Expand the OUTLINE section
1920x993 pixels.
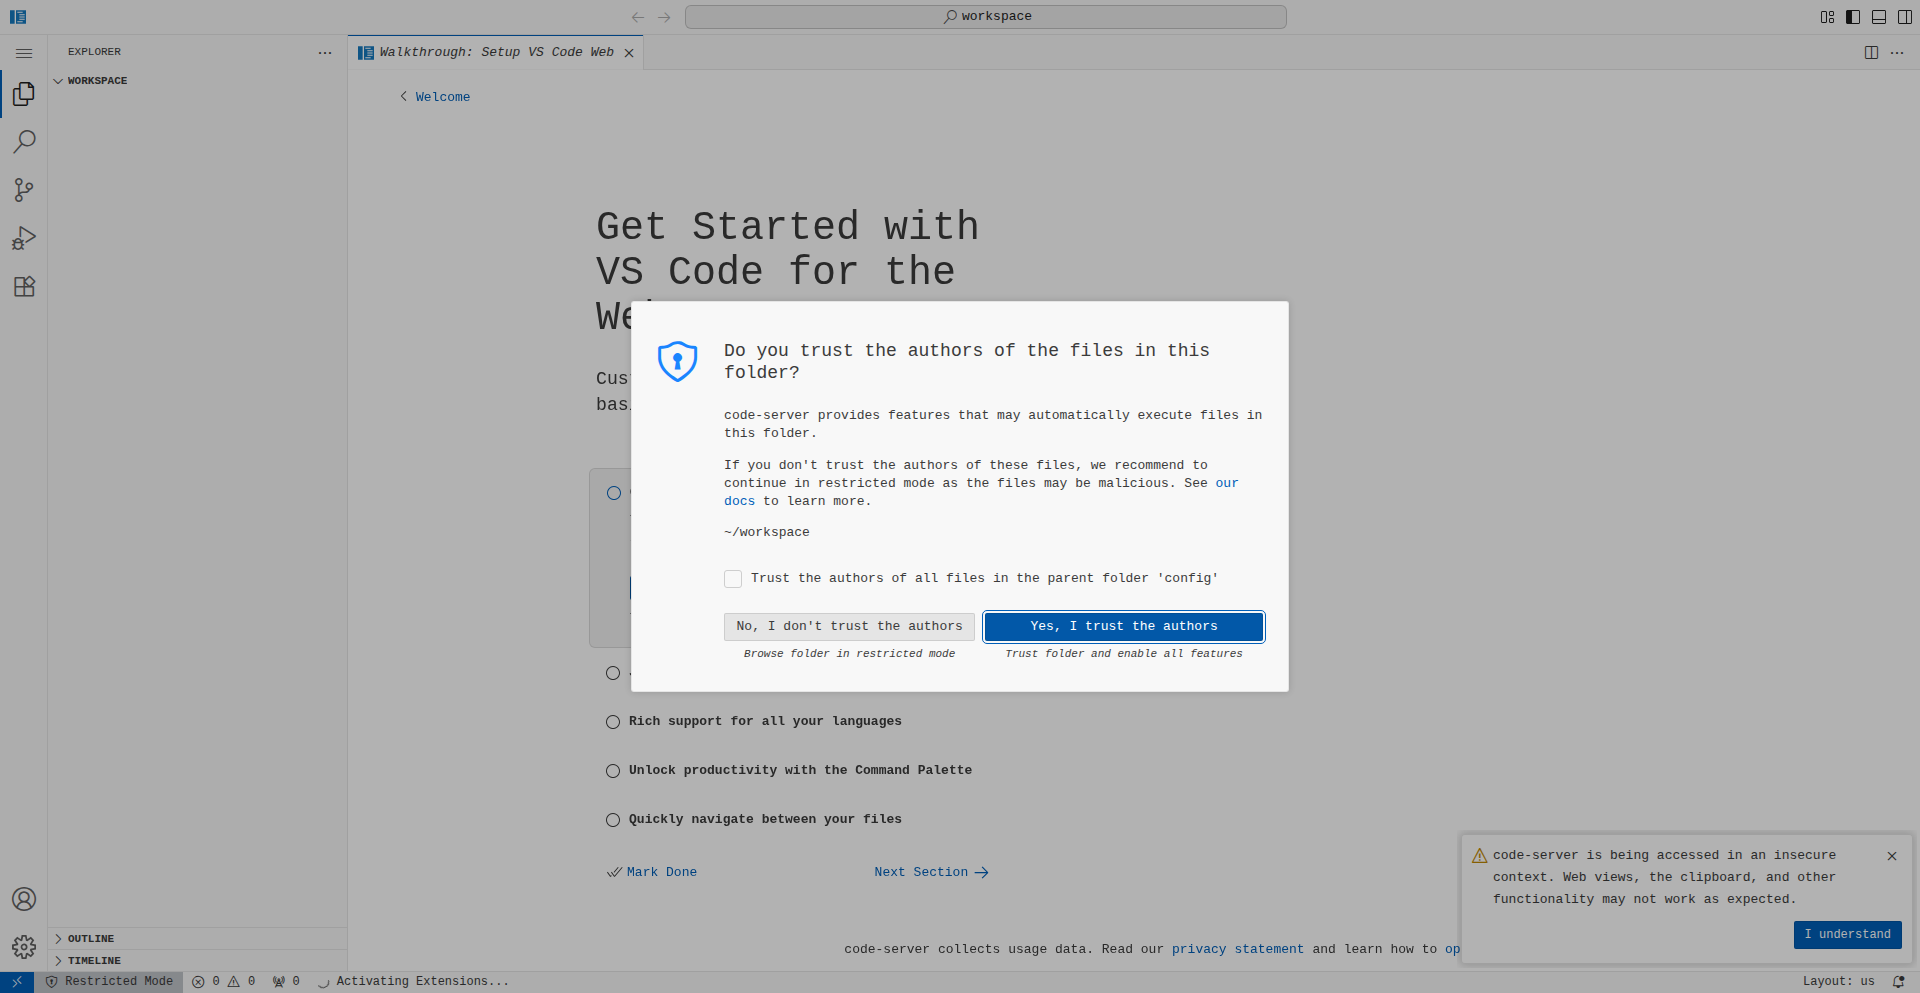[x=198, y=939]
